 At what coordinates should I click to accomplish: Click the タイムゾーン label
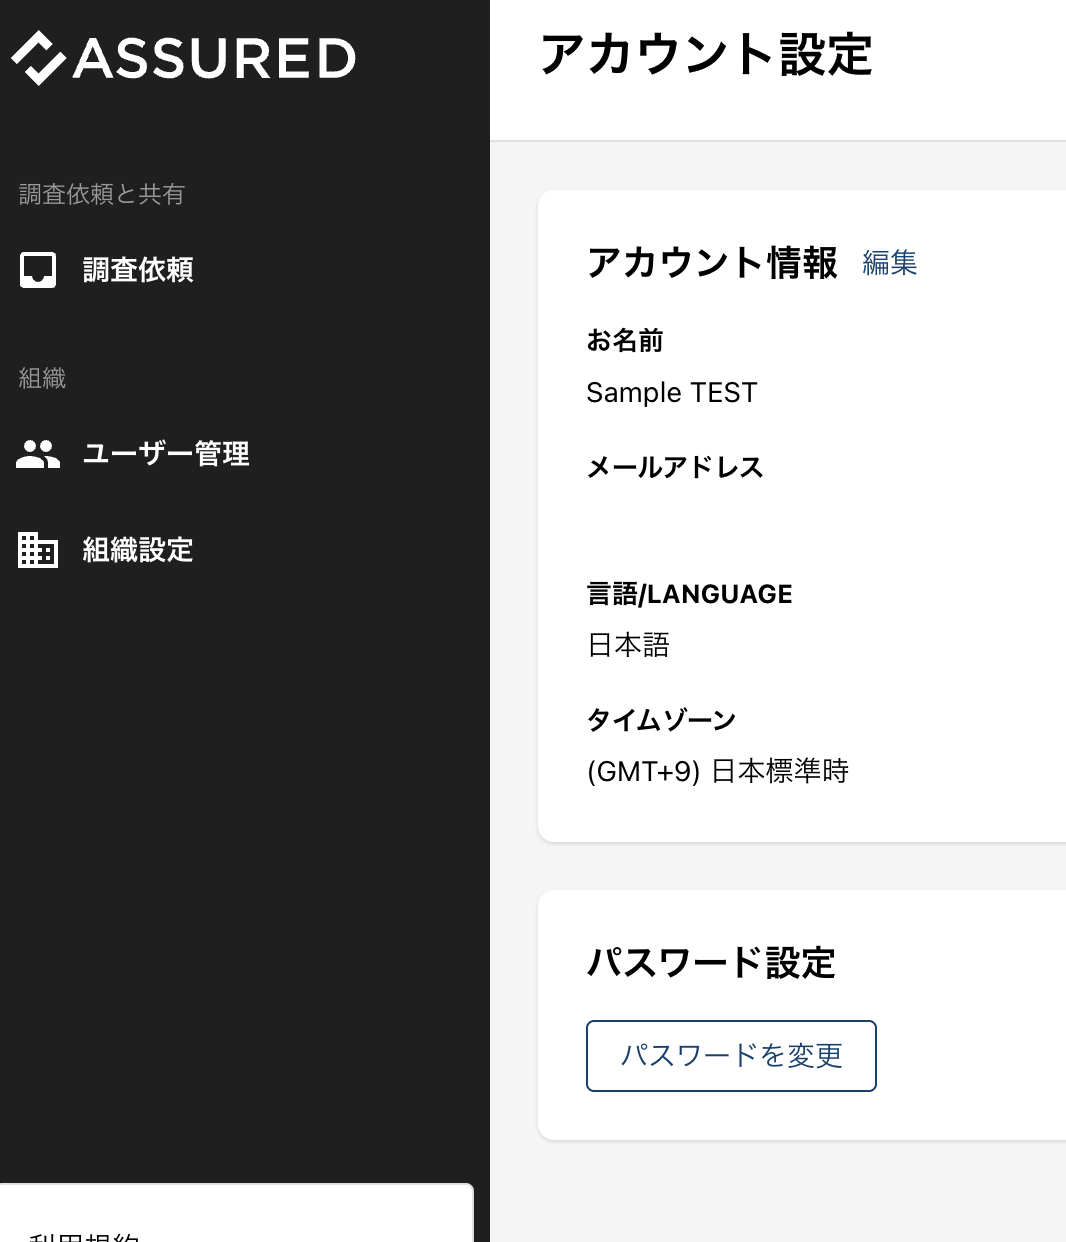click(661, 720)
